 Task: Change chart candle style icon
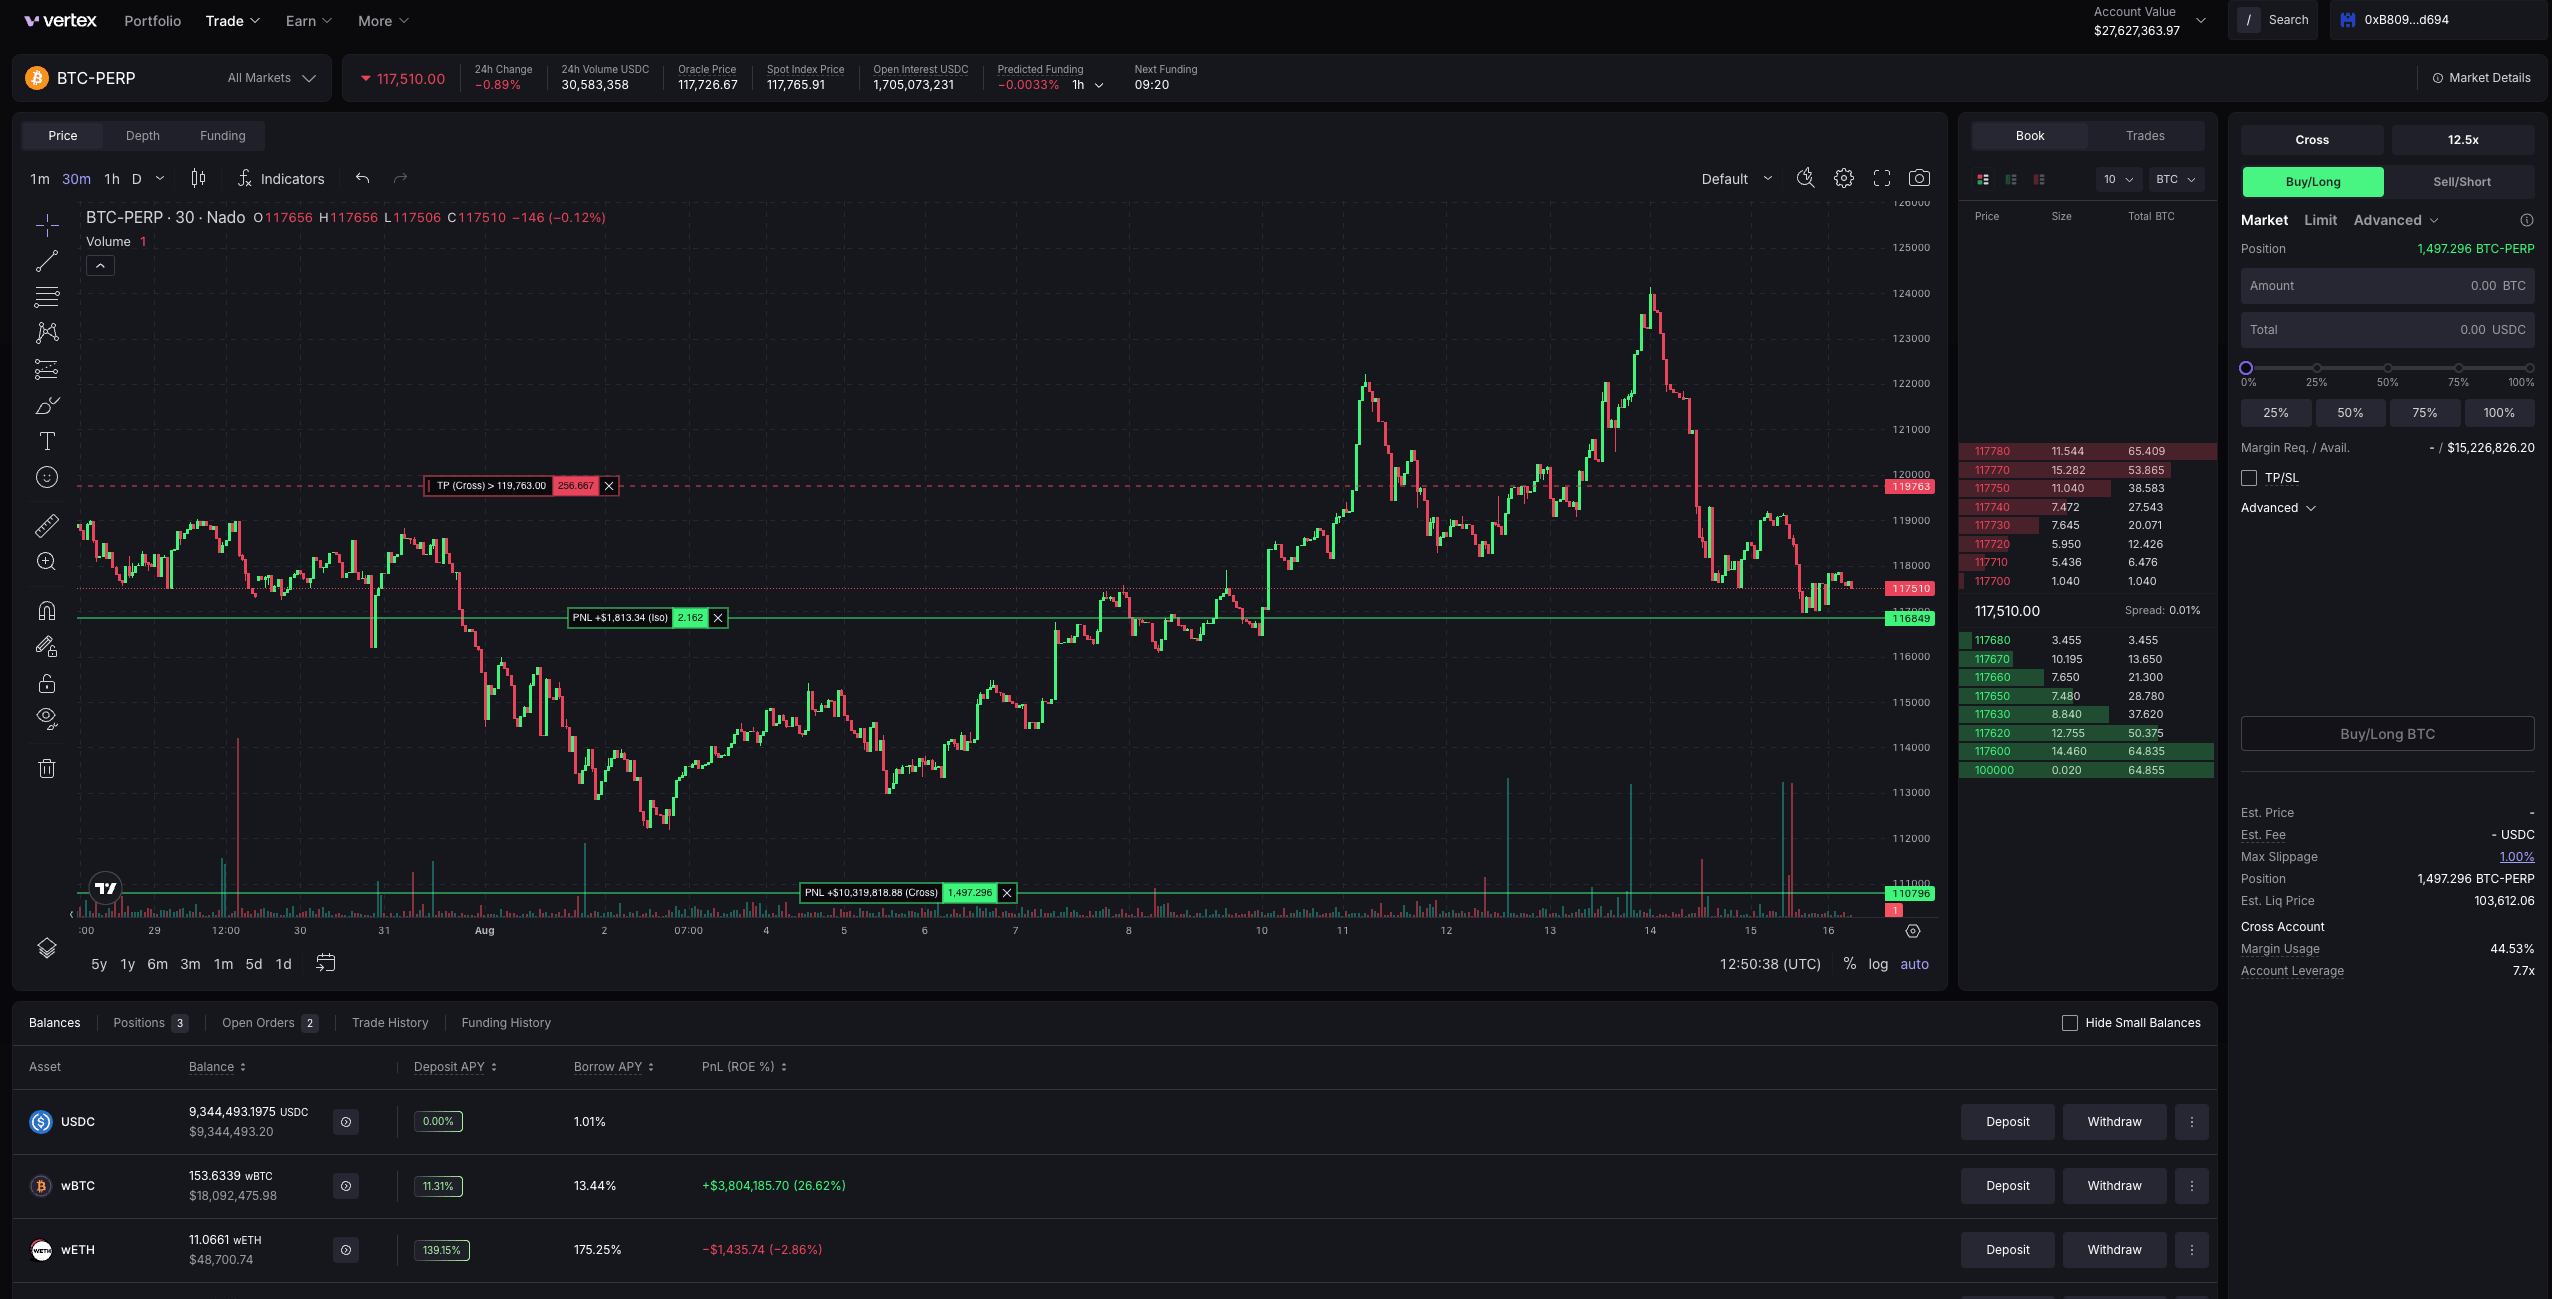tap(198, 179)
